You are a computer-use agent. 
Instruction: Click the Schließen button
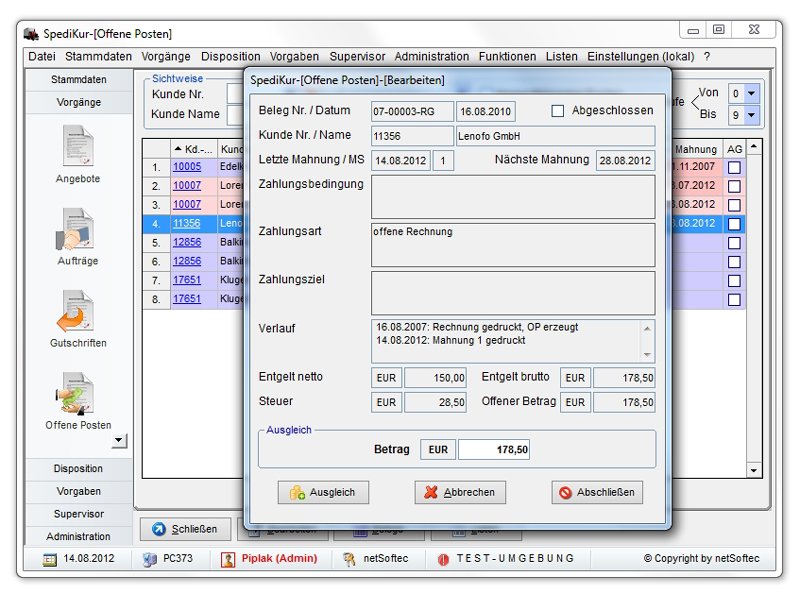(185, 529)
